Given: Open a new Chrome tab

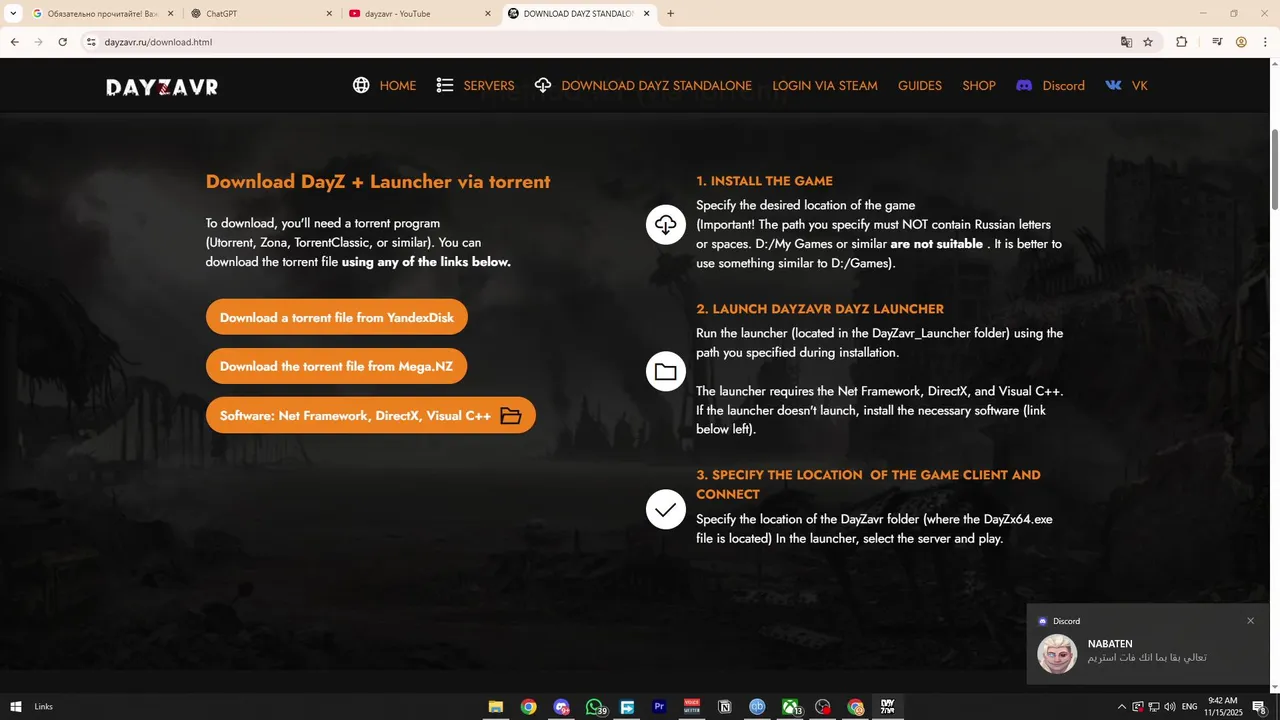Looking at the screenshot, I should 670,14.
